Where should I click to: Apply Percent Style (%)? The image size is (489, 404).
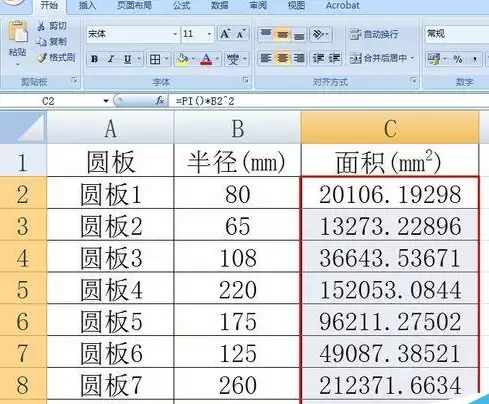458,59
